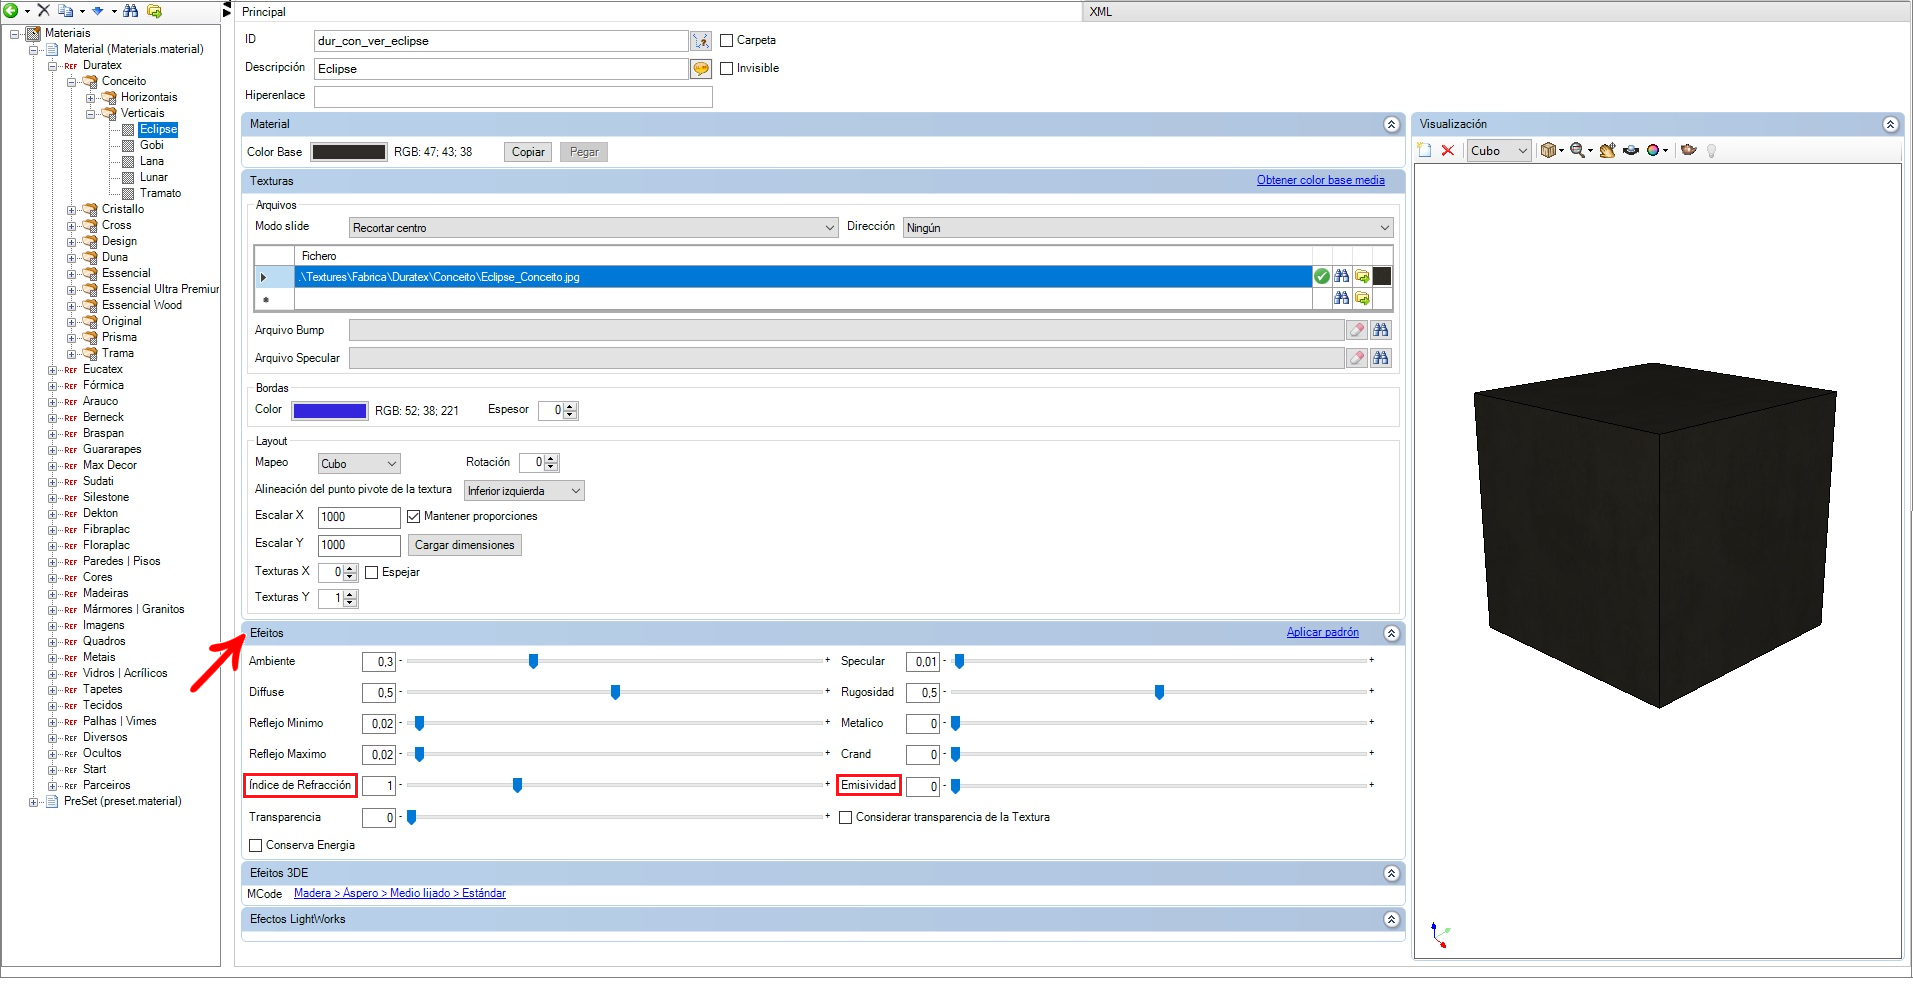The width and height of the screenshot is (1913, 986).
Task: Click the Pegar button
Action: 584,152
